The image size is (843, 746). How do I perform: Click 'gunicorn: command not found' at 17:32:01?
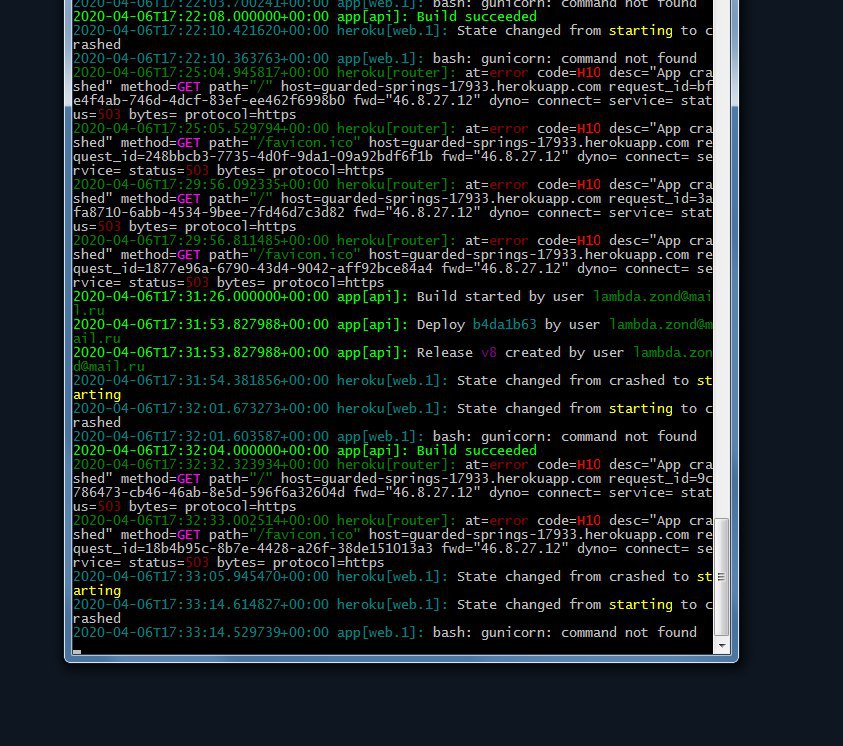click(589, 436)
